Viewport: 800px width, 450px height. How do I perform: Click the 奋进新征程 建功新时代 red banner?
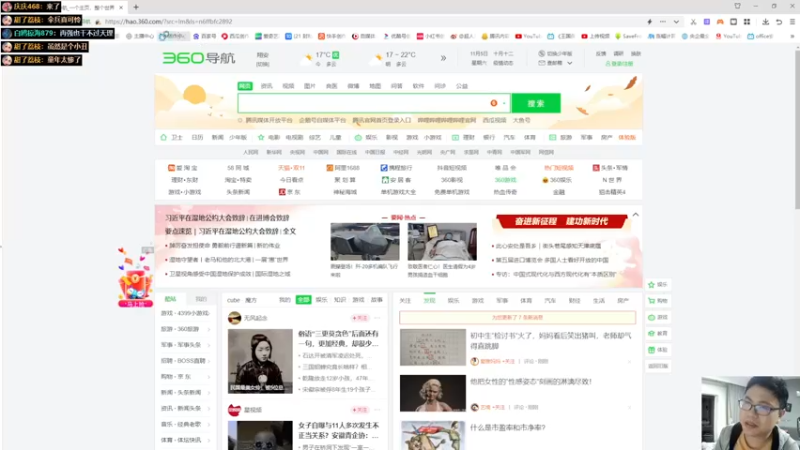561,221
